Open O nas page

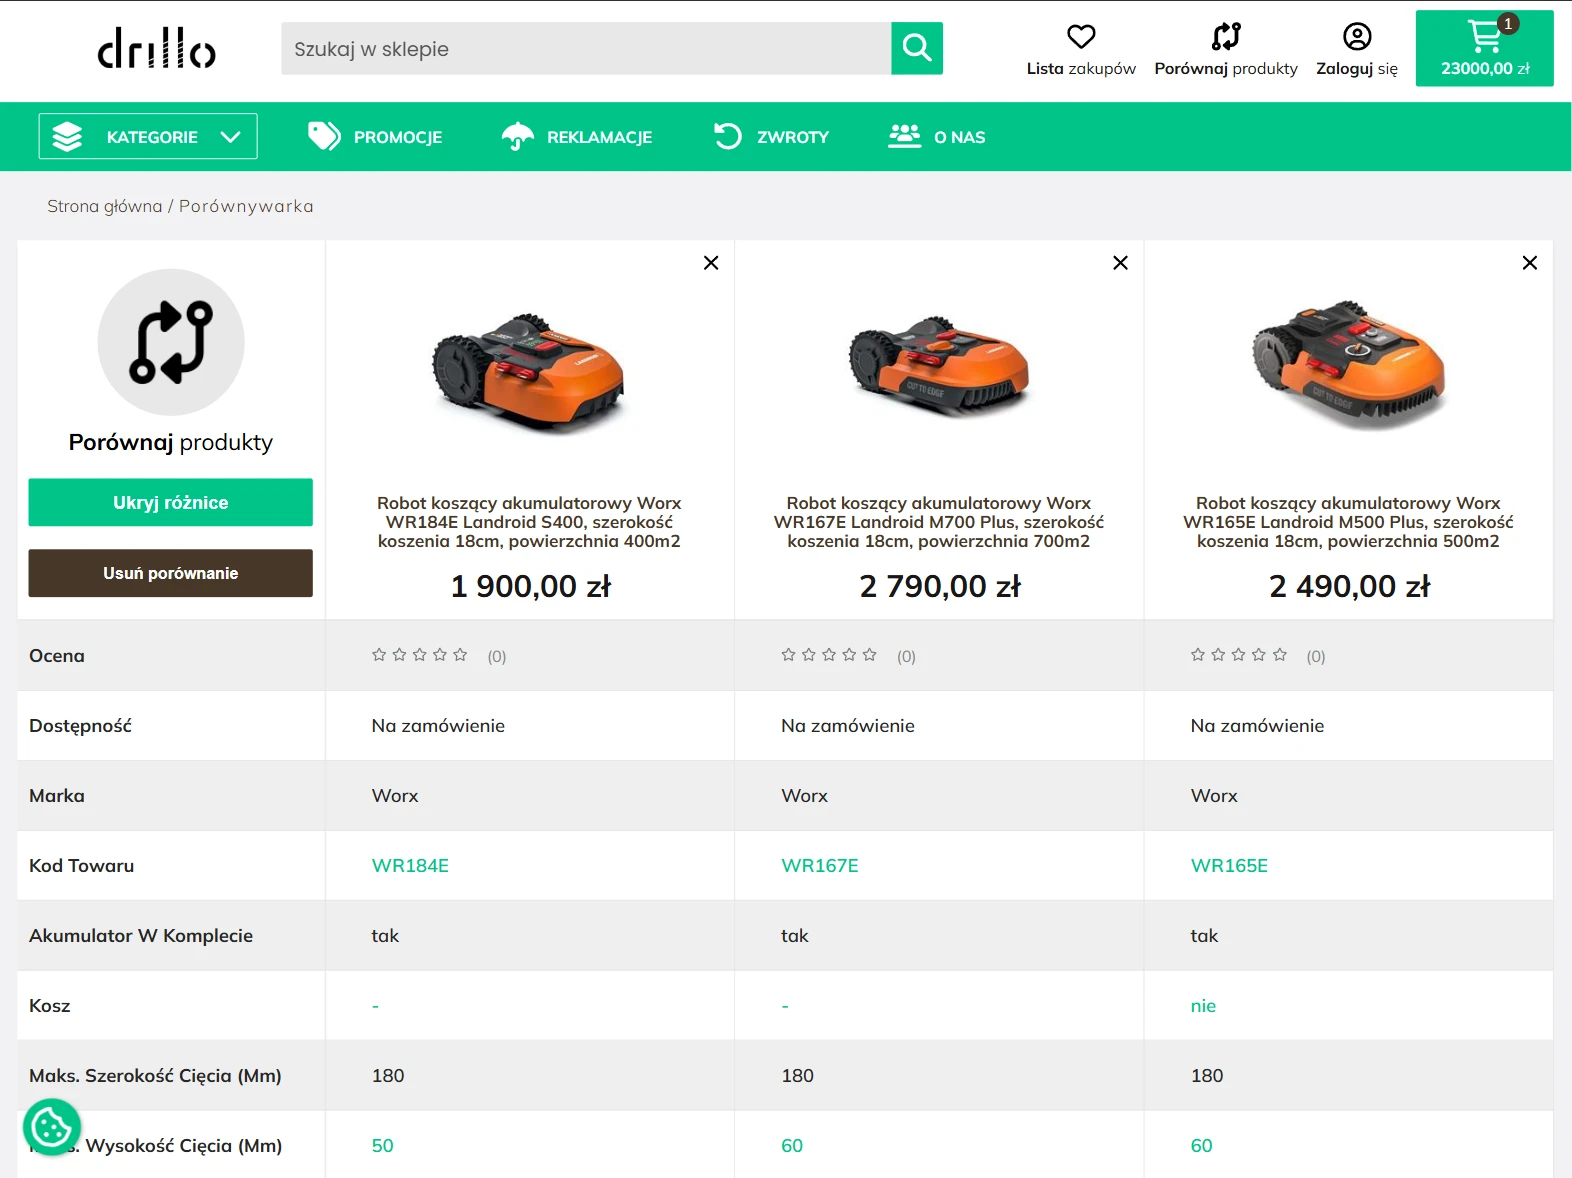pos(937,137)
